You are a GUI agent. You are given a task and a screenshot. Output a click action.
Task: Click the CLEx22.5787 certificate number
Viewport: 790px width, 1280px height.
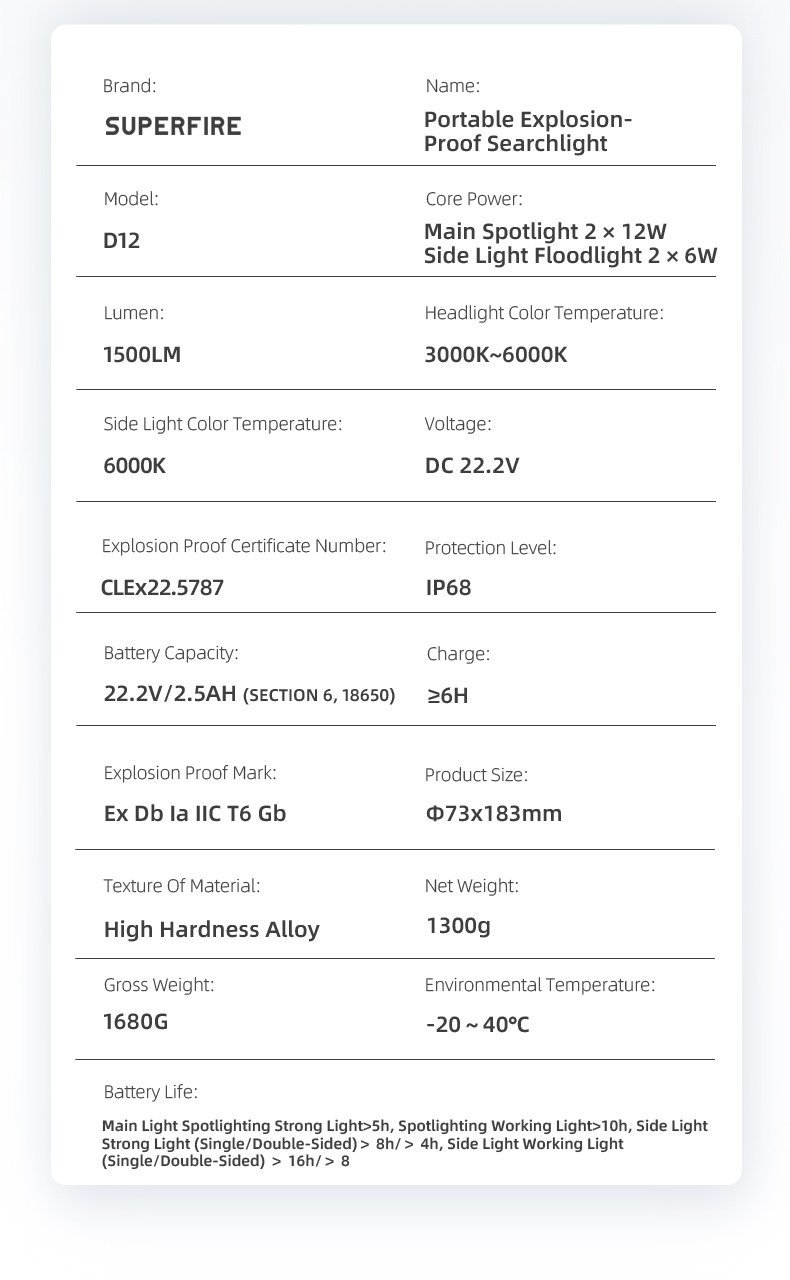point(162,587)
